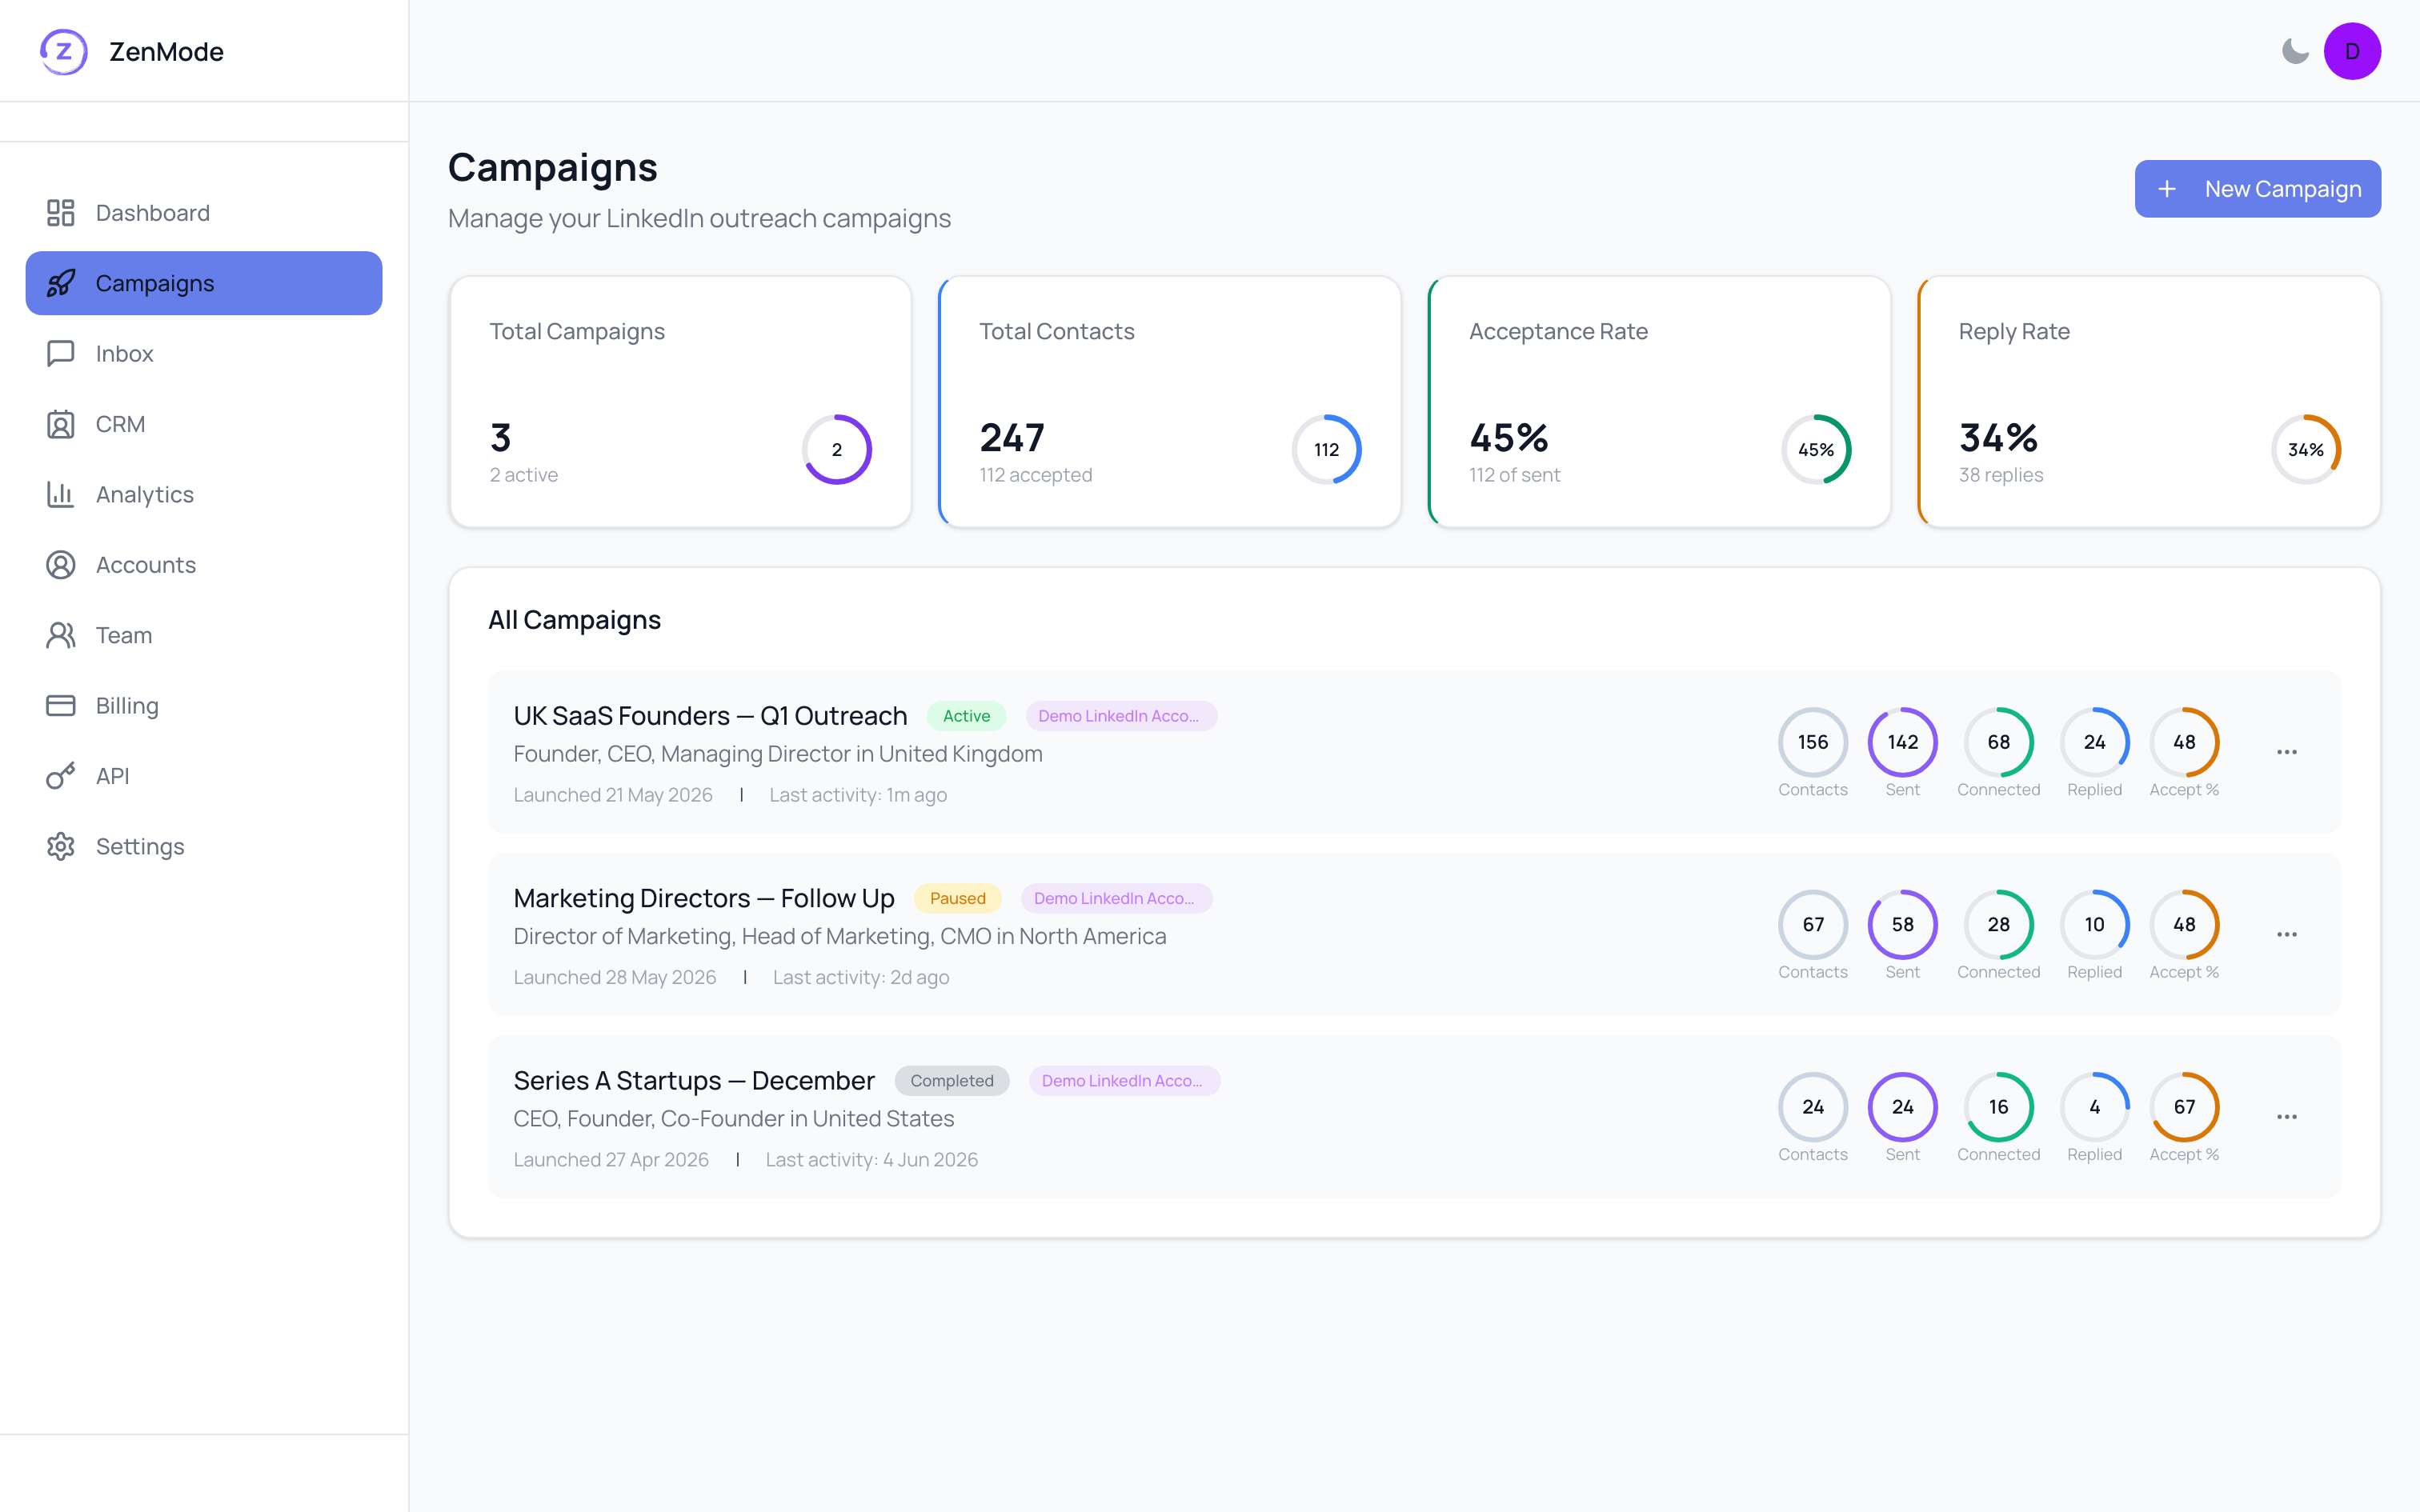Screen dimensions: 2420x1512
Task: Click the Billing credit card icon
Action: 61,705
